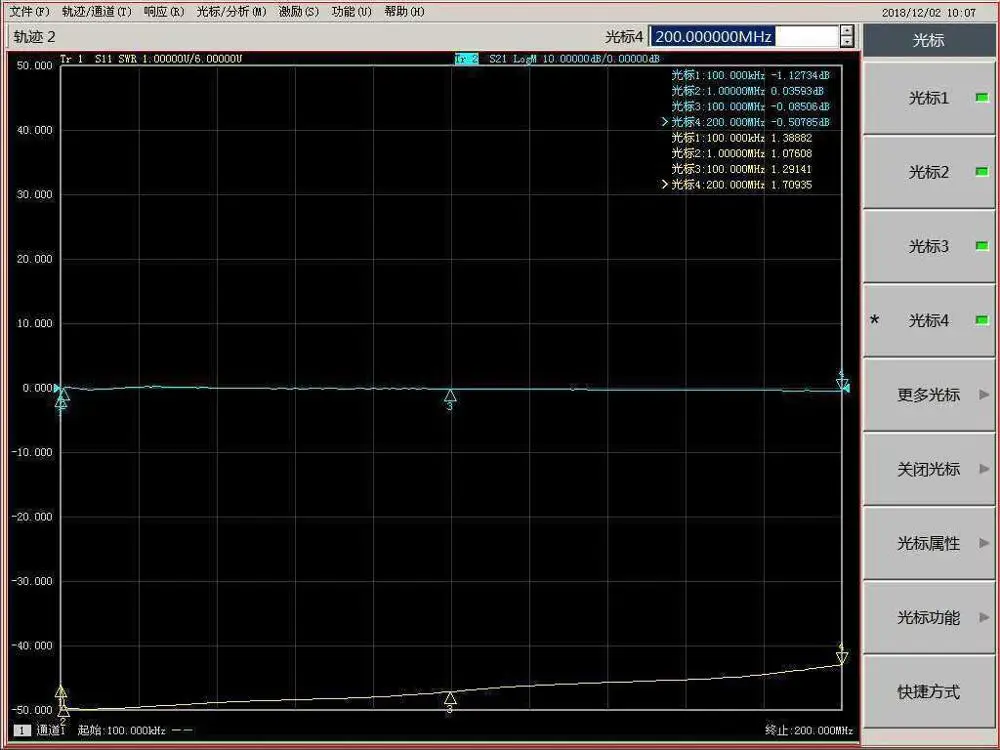Expand the 光标功能 submenu
Image resolution: width=1000 pixels, height=750 pixels.
[x=929, y=617]
